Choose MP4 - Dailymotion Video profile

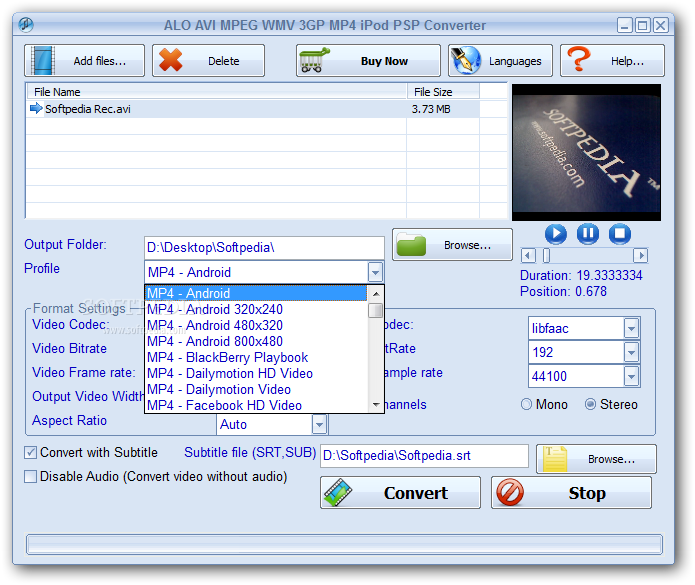[257, 389]
